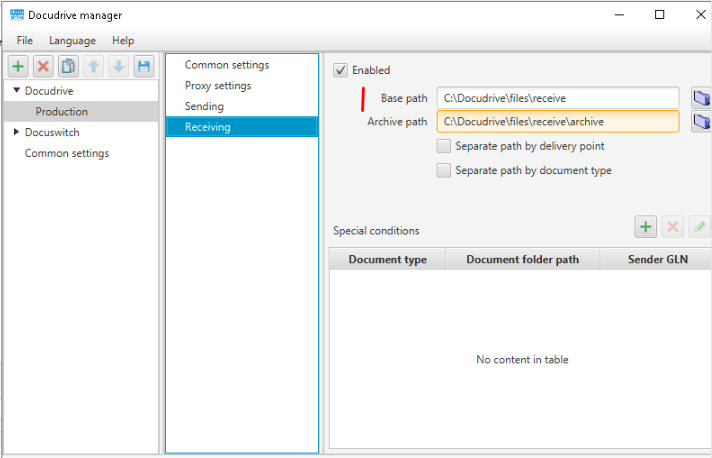Add a special condition with green plus
Screen dimensions: 712x458
tap(645, 227)
